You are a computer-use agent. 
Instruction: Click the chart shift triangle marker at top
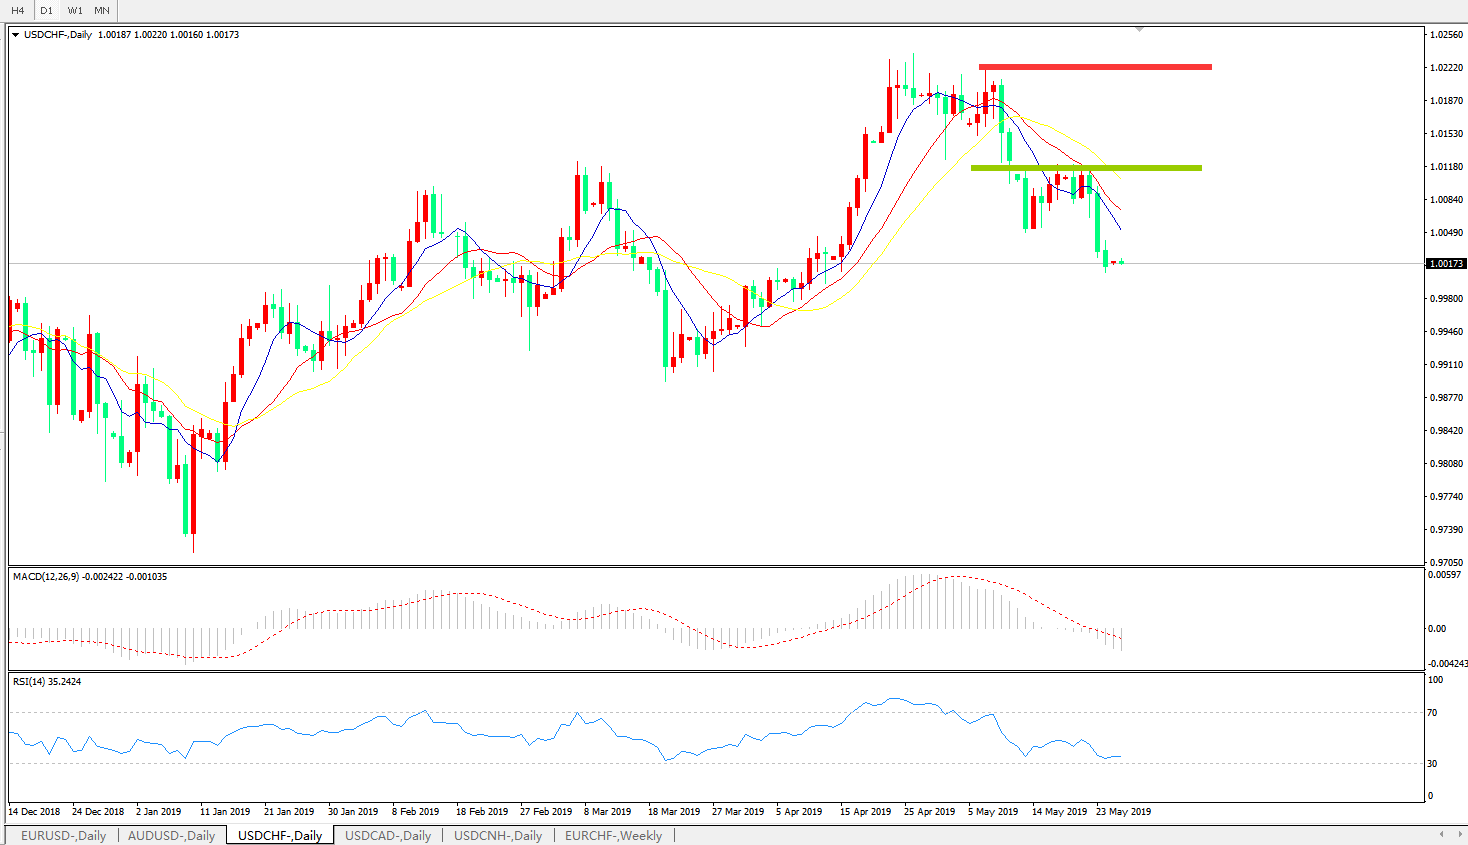(1139, 30)
